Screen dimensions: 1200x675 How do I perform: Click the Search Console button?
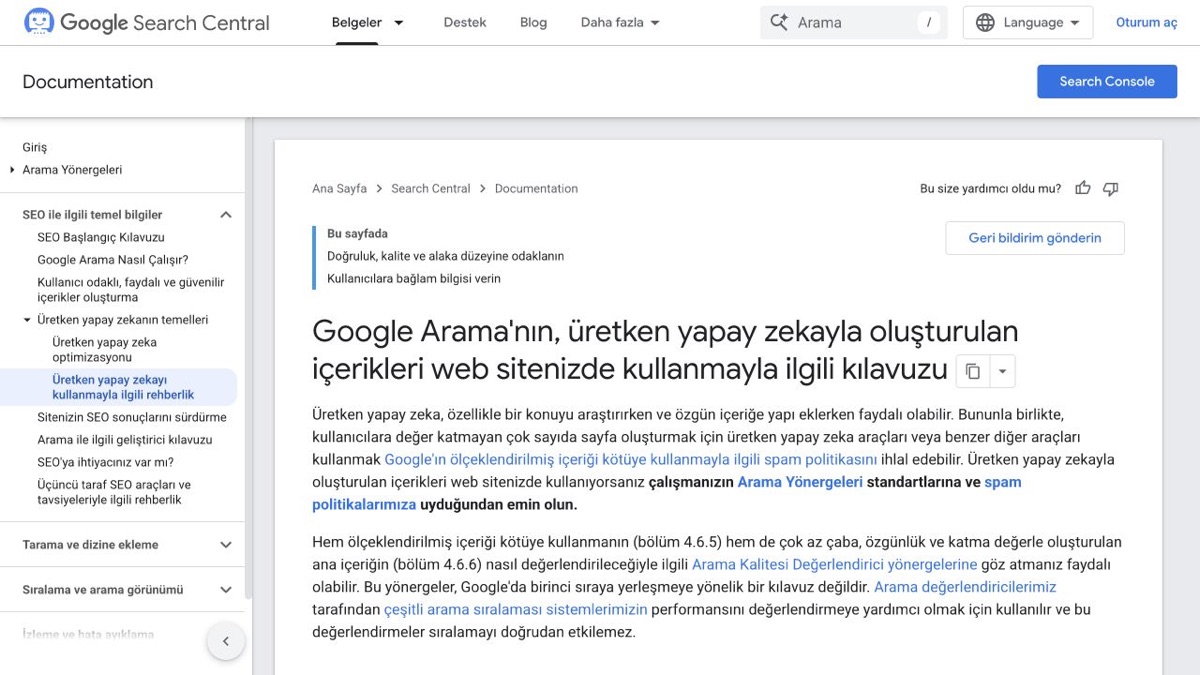(1107, 81)
